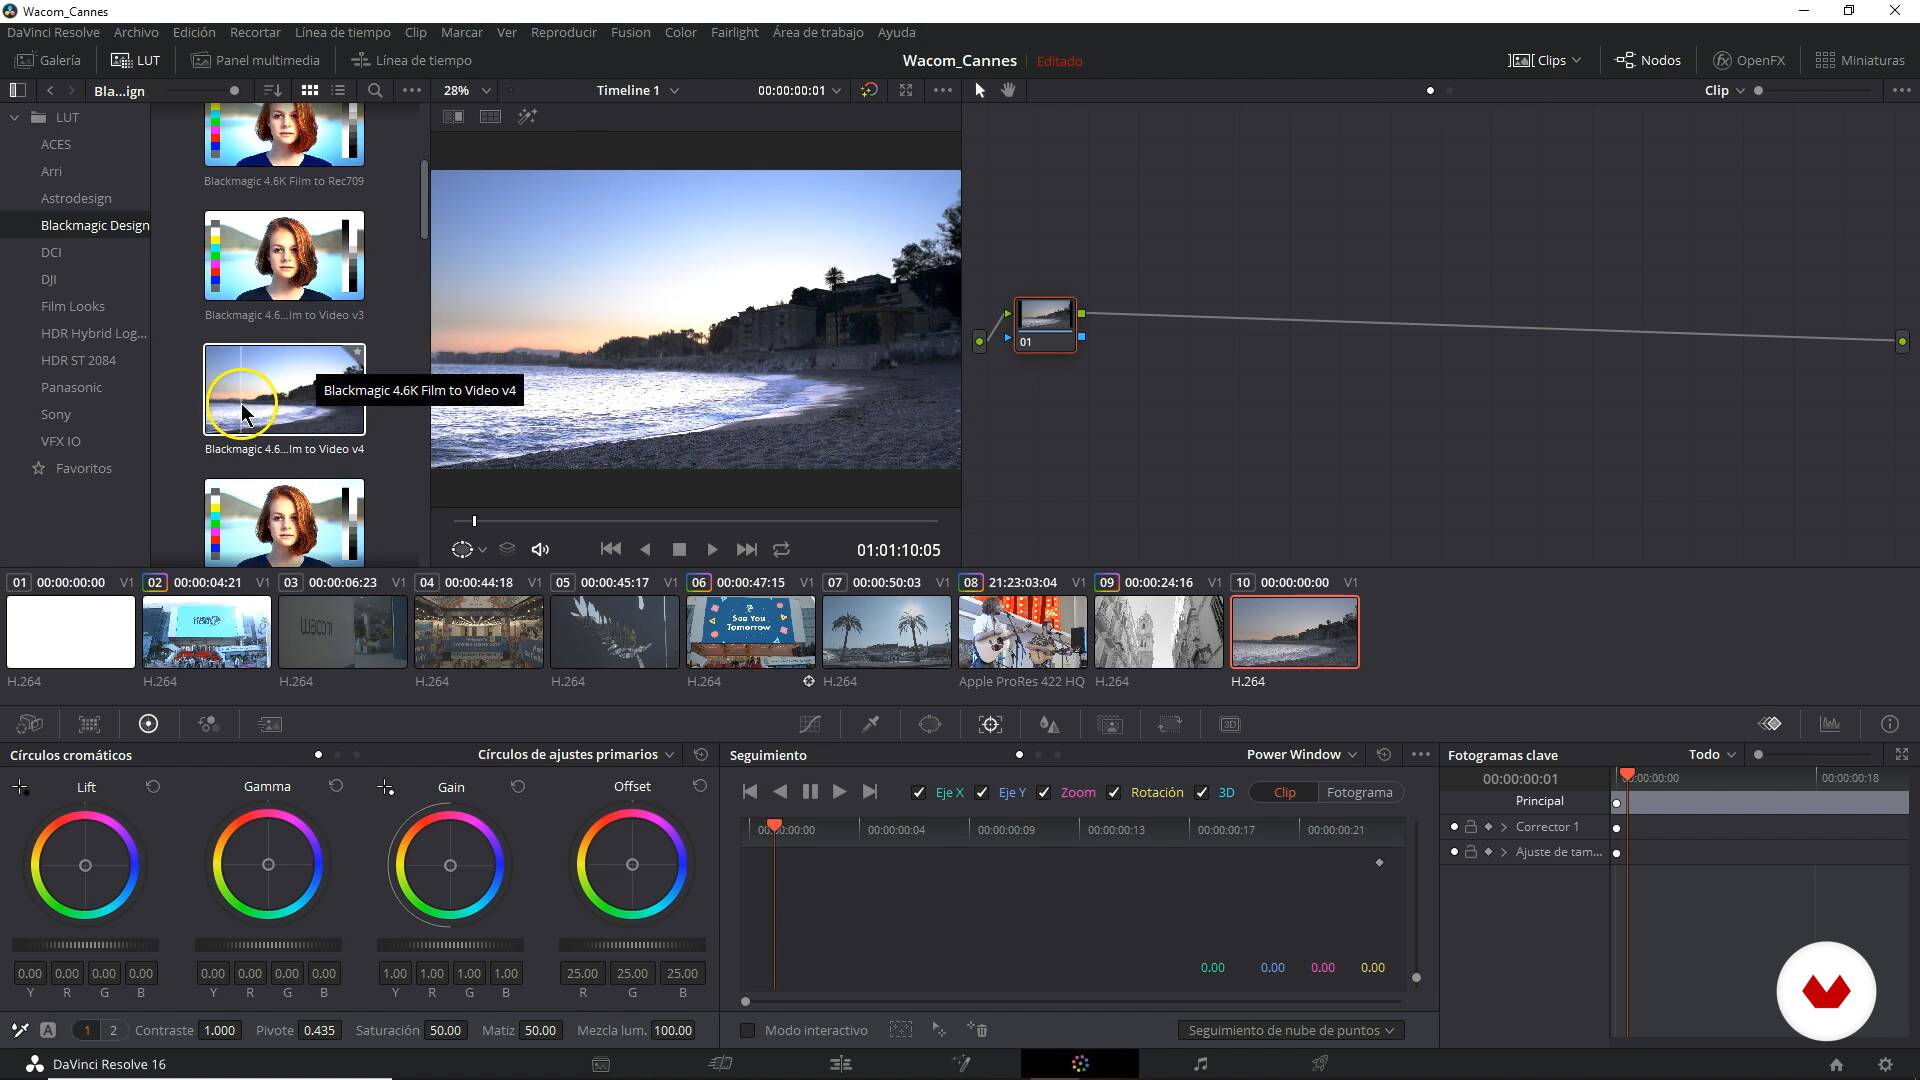Toggle the Nodos panel button
This screenshot has width=1920, height=1080.
[1648, 60]
